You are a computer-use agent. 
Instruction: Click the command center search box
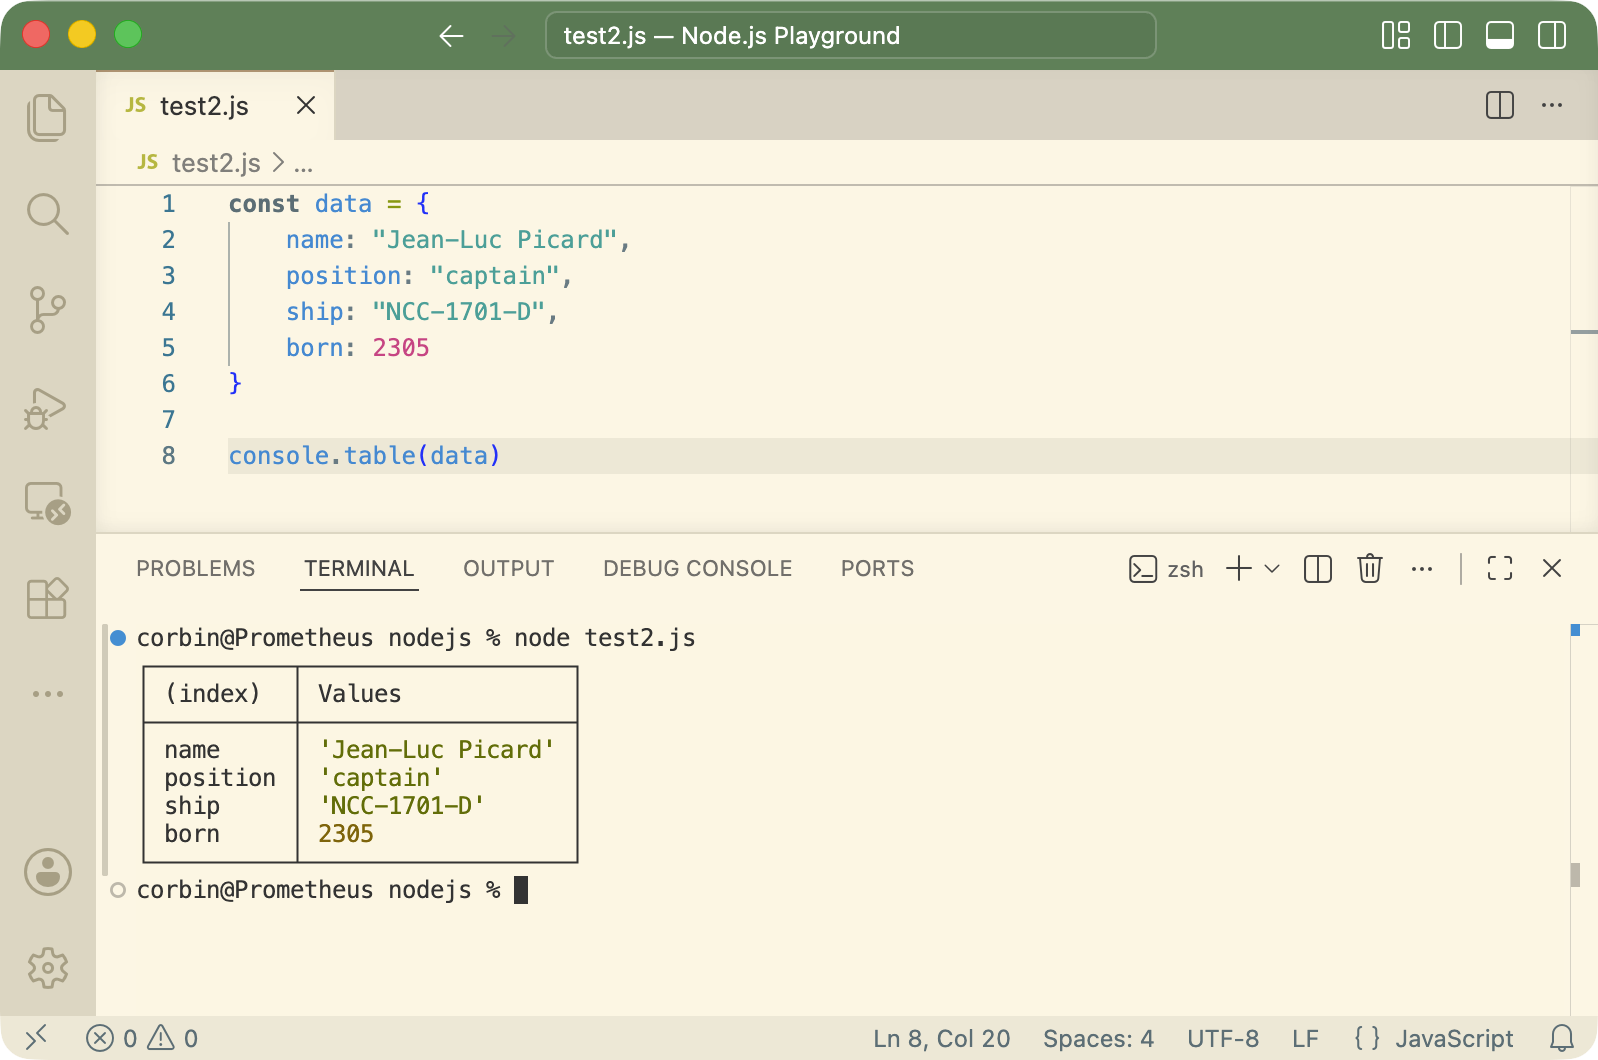tap(851, 36)
